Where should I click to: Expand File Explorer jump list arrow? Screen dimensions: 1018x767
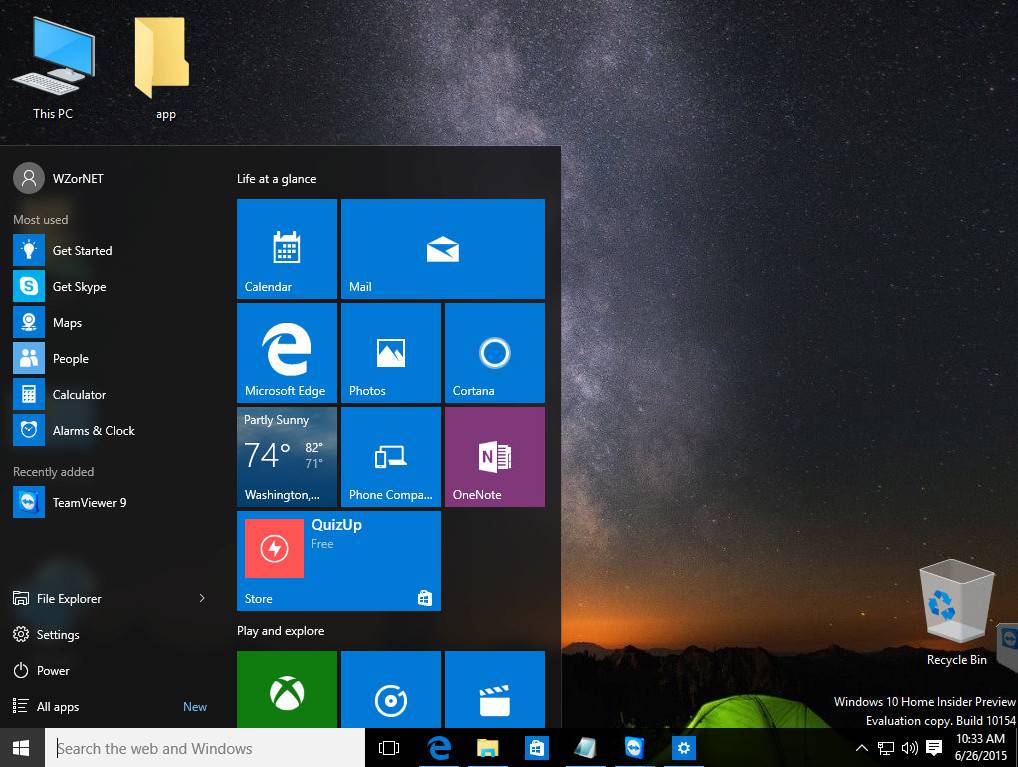click(x=202, y=598)
